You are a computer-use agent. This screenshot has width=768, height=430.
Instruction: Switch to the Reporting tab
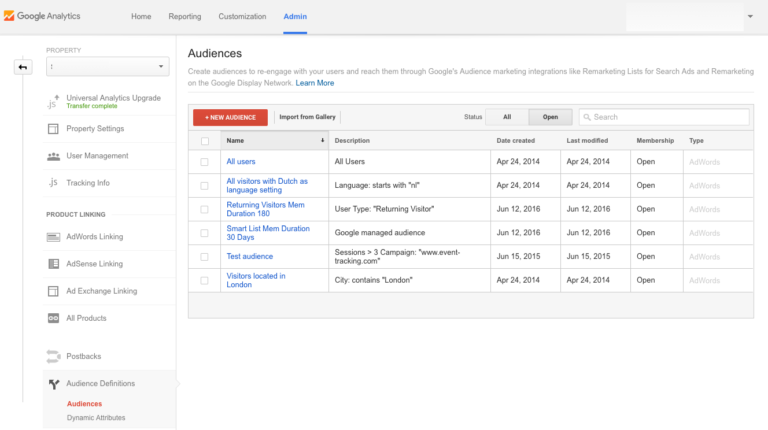tap(184, 17)
